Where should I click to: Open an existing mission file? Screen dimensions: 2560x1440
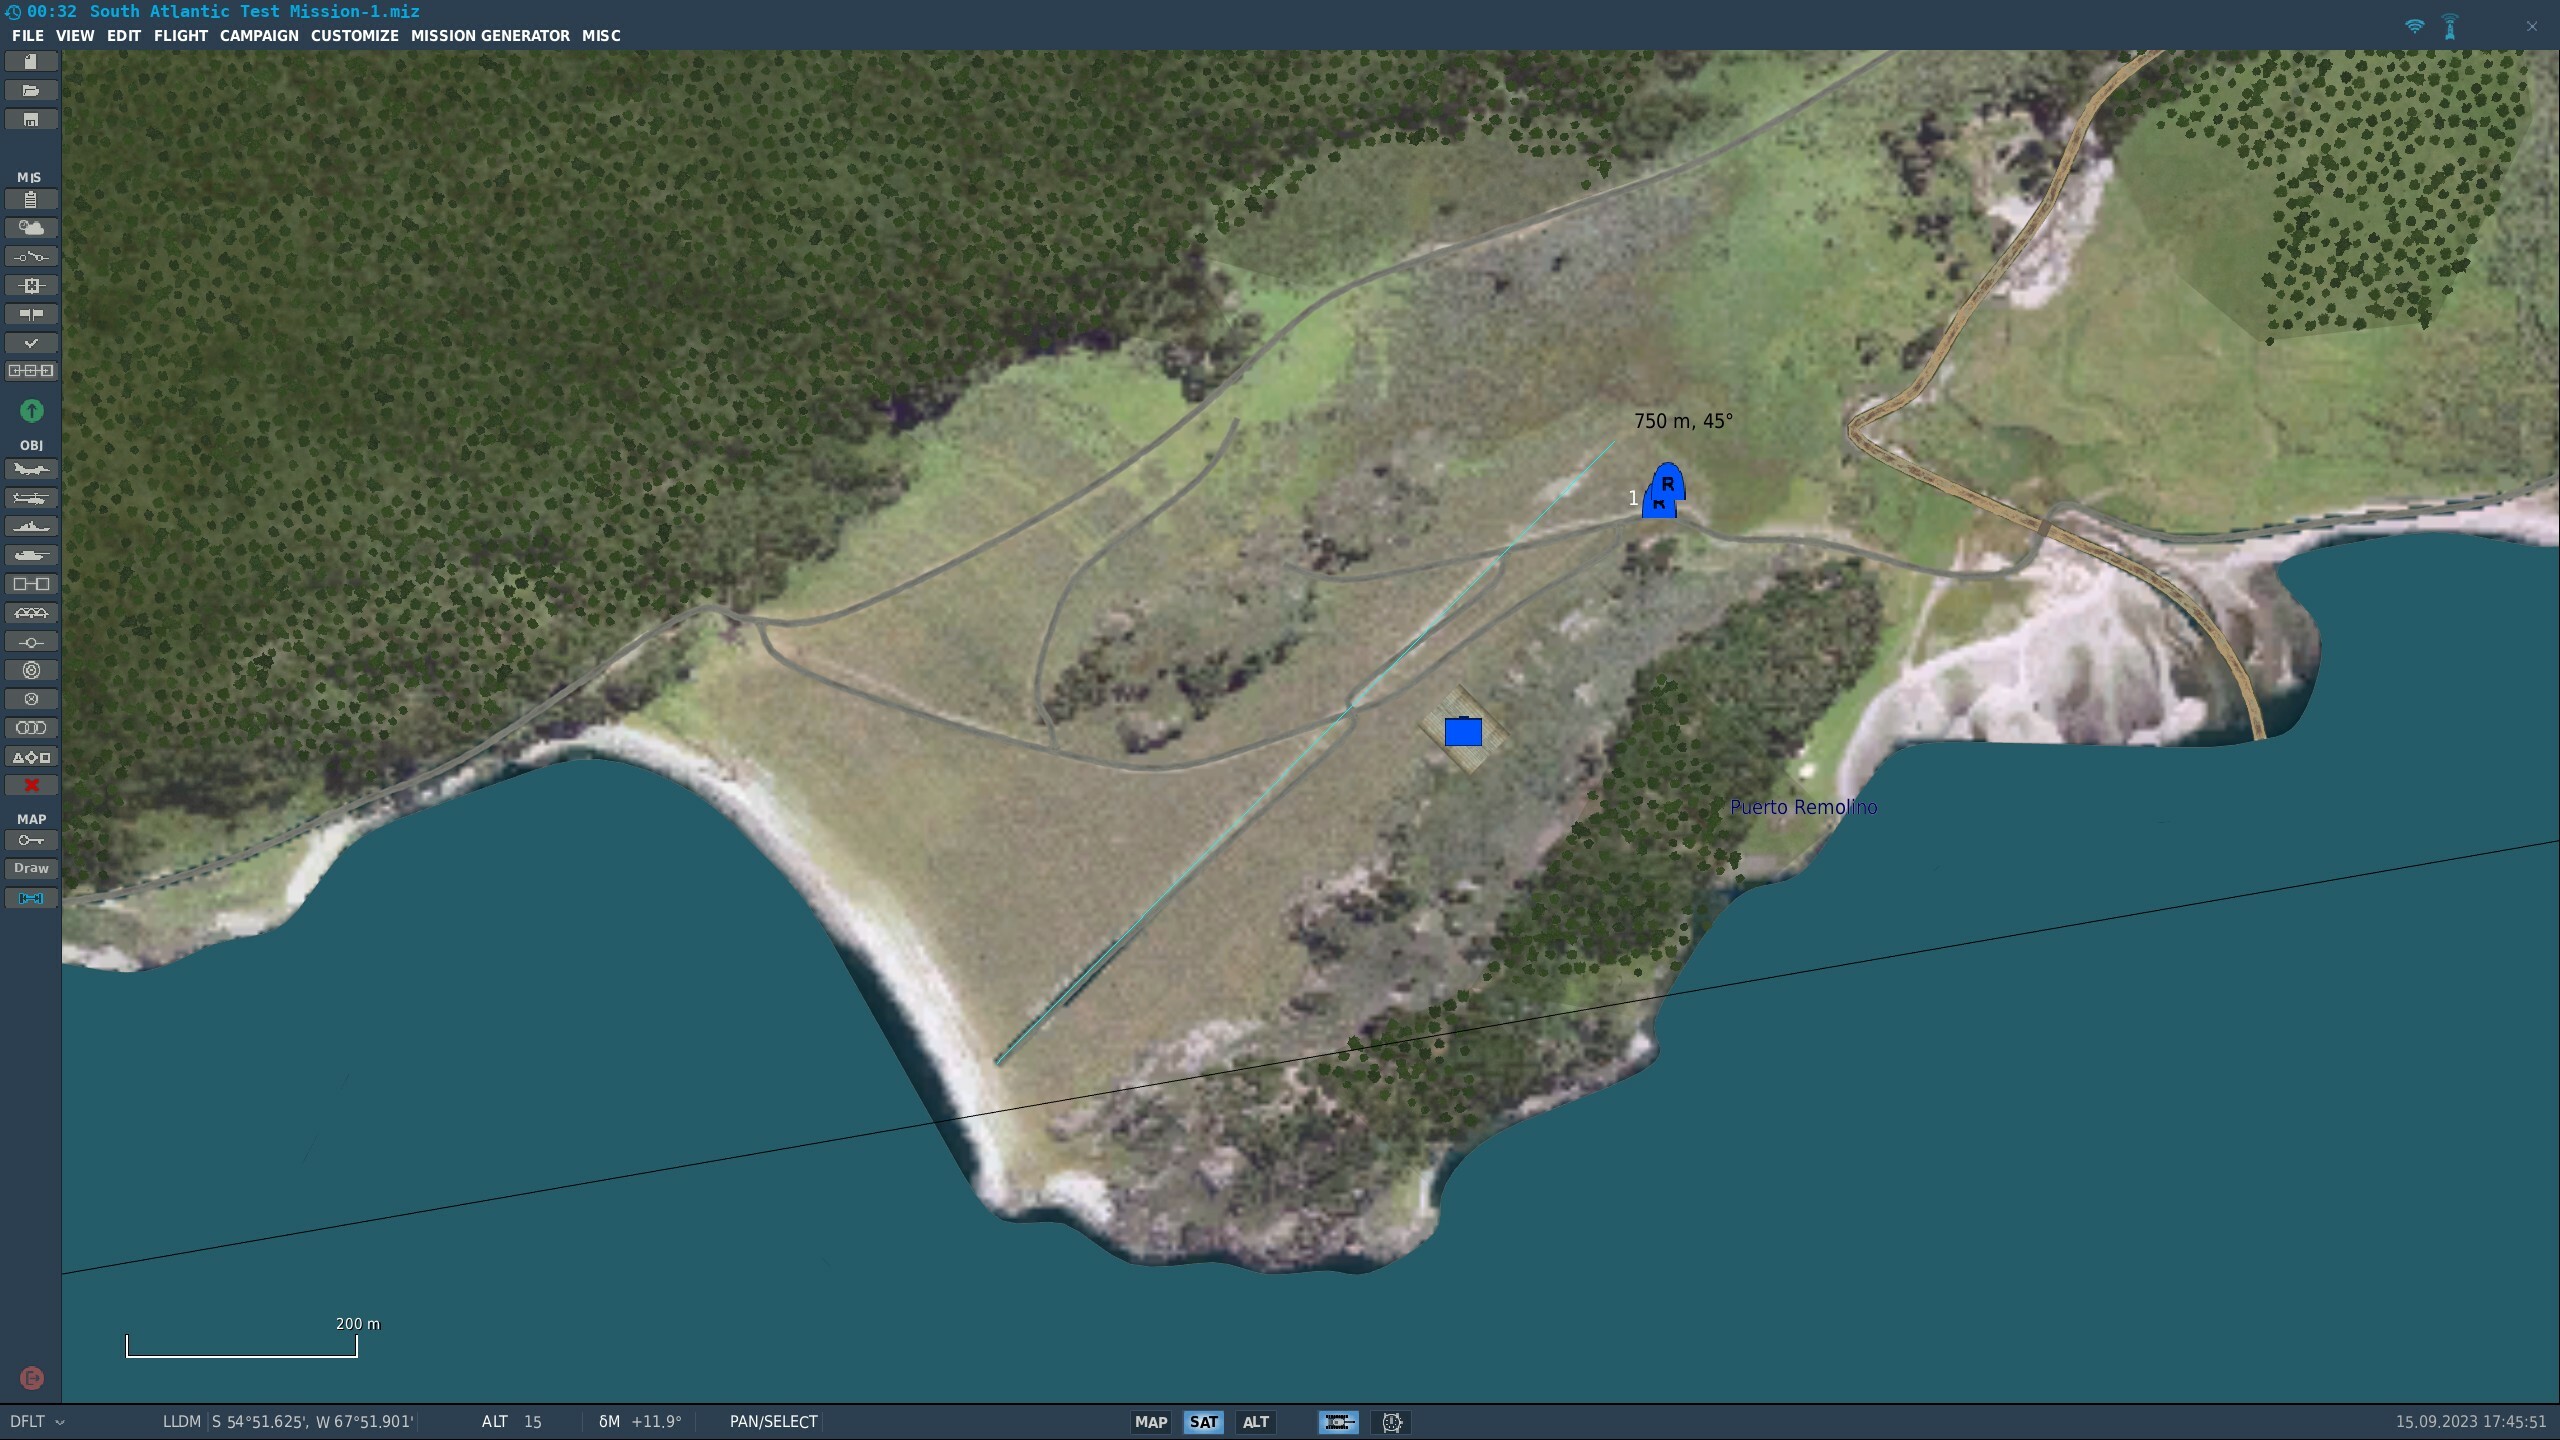pyautogui.click(x=31, y=91)
